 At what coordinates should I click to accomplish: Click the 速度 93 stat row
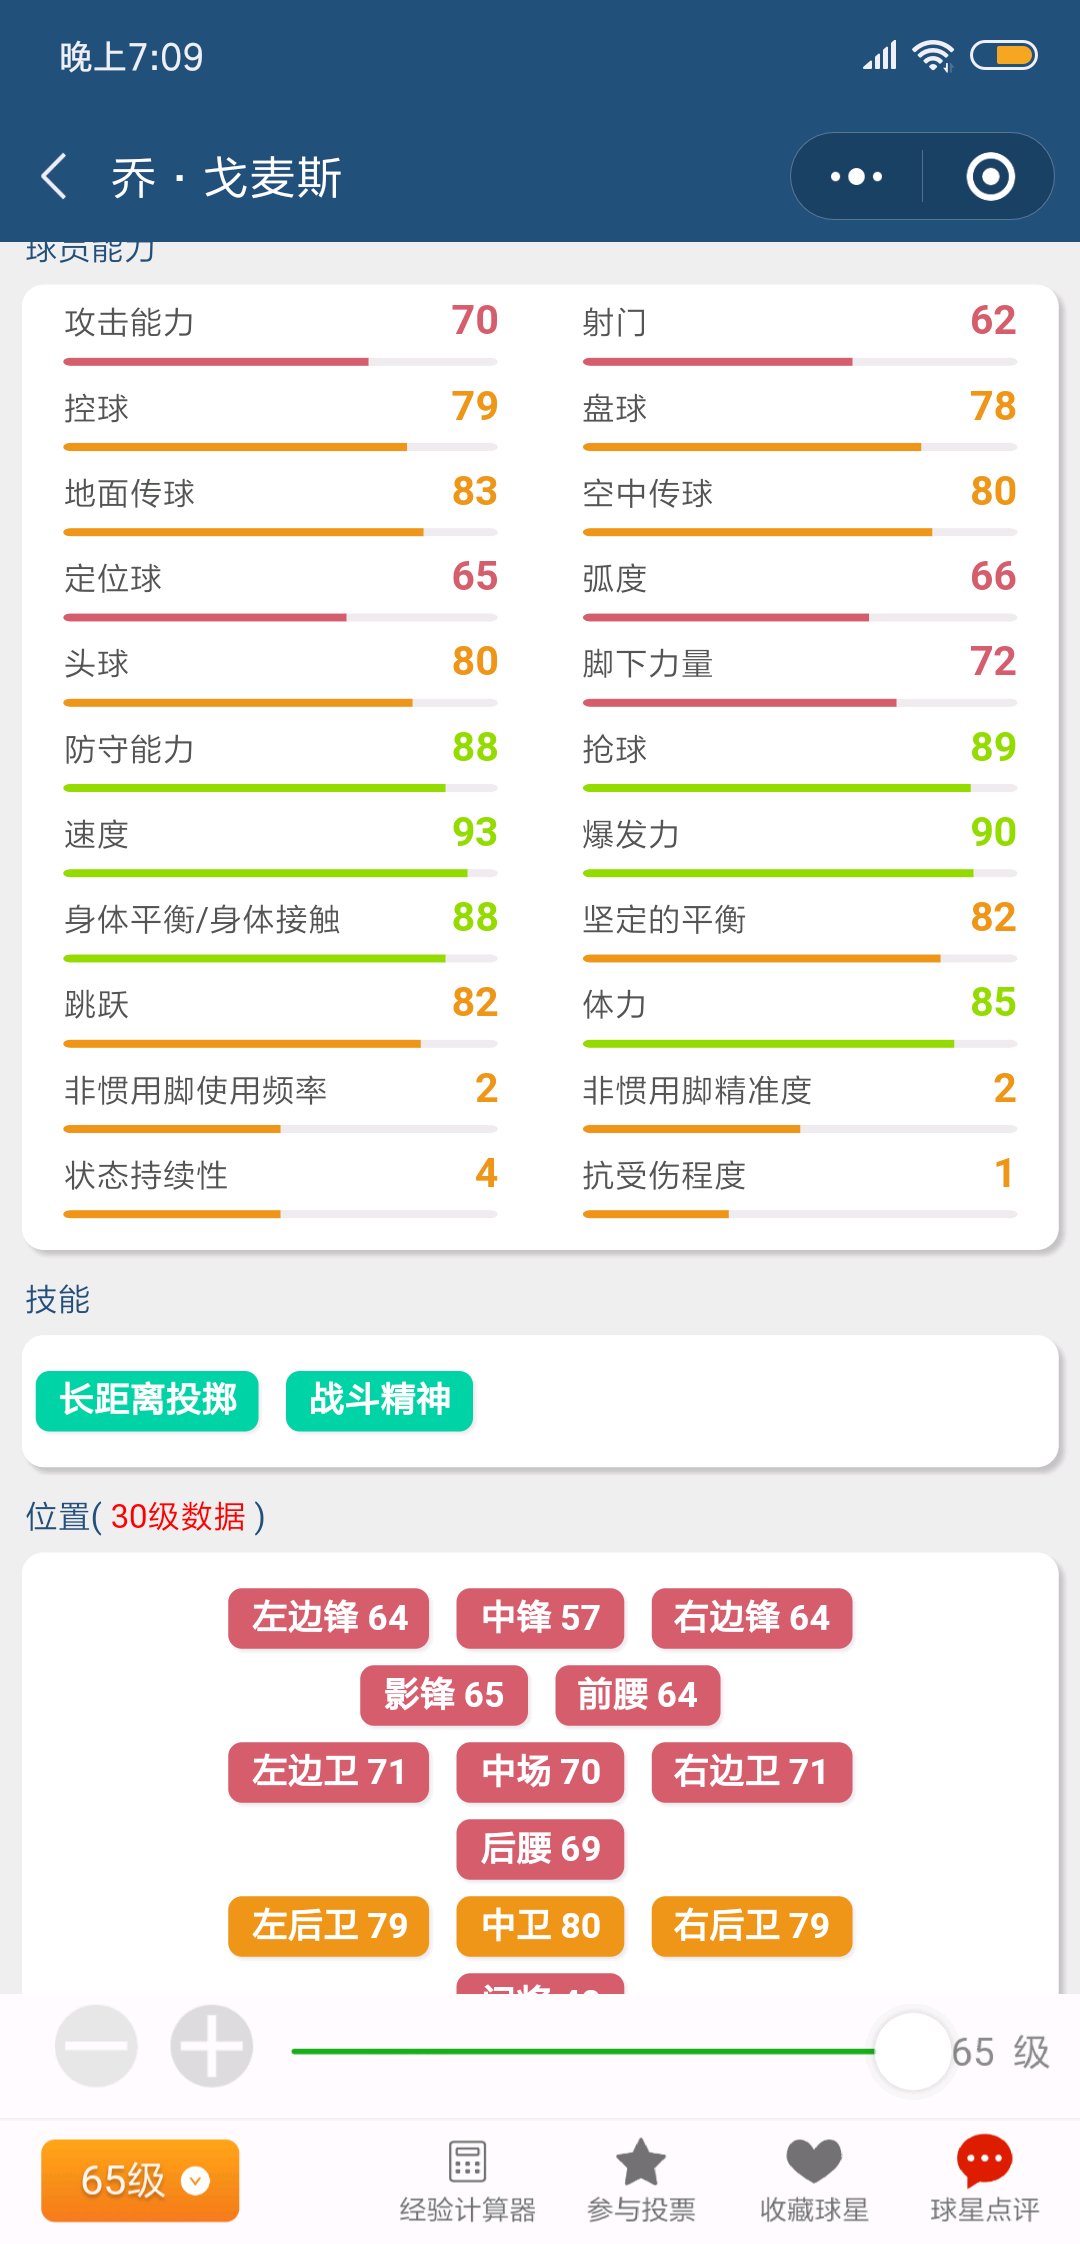pos(280,835)
